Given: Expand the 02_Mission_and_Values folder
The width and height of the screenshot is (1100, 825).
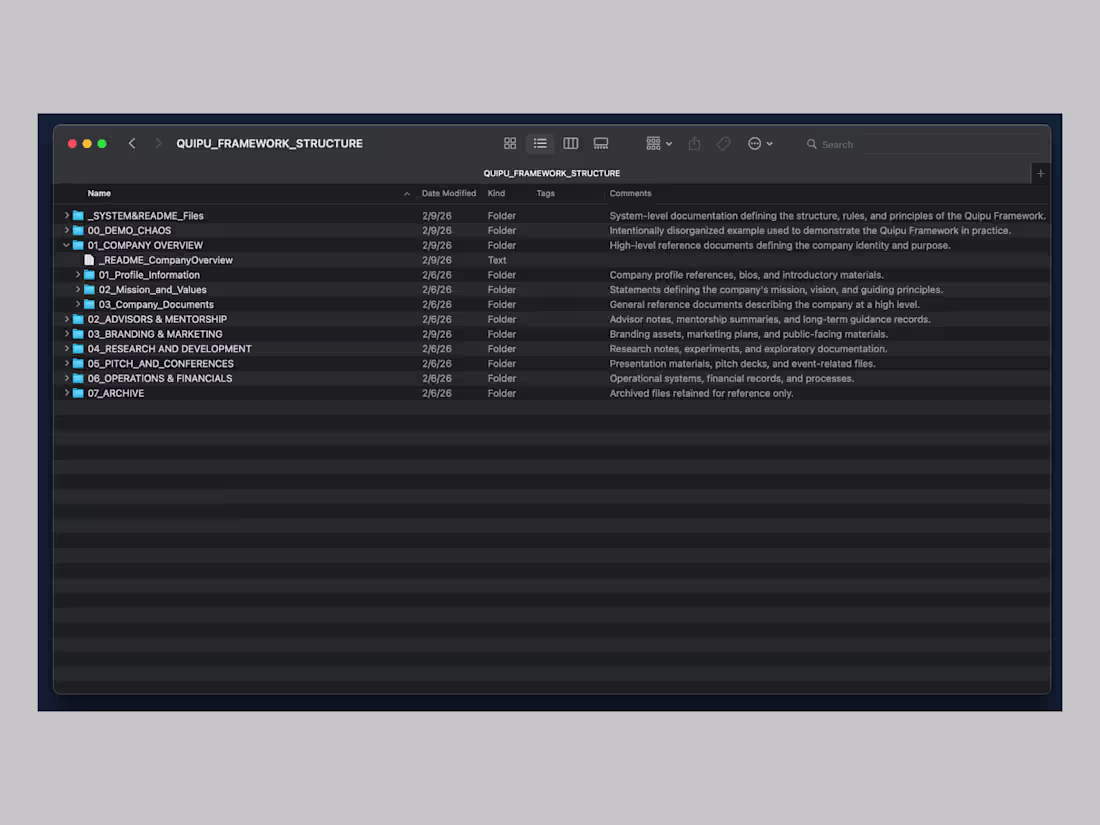Looking at the screenshot, I should (x=78, y=289).
